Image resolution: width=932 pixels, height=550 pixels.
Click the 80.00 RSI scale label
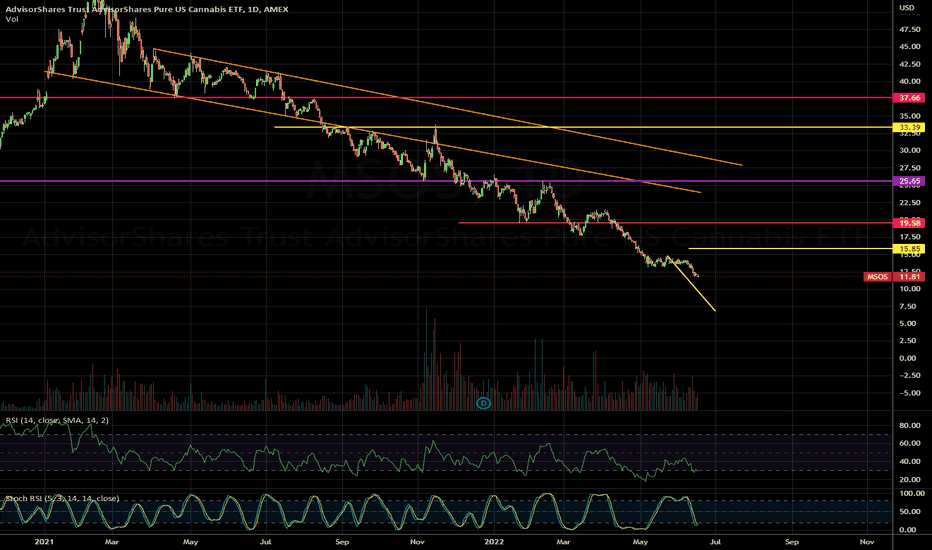tap(910, 426)
